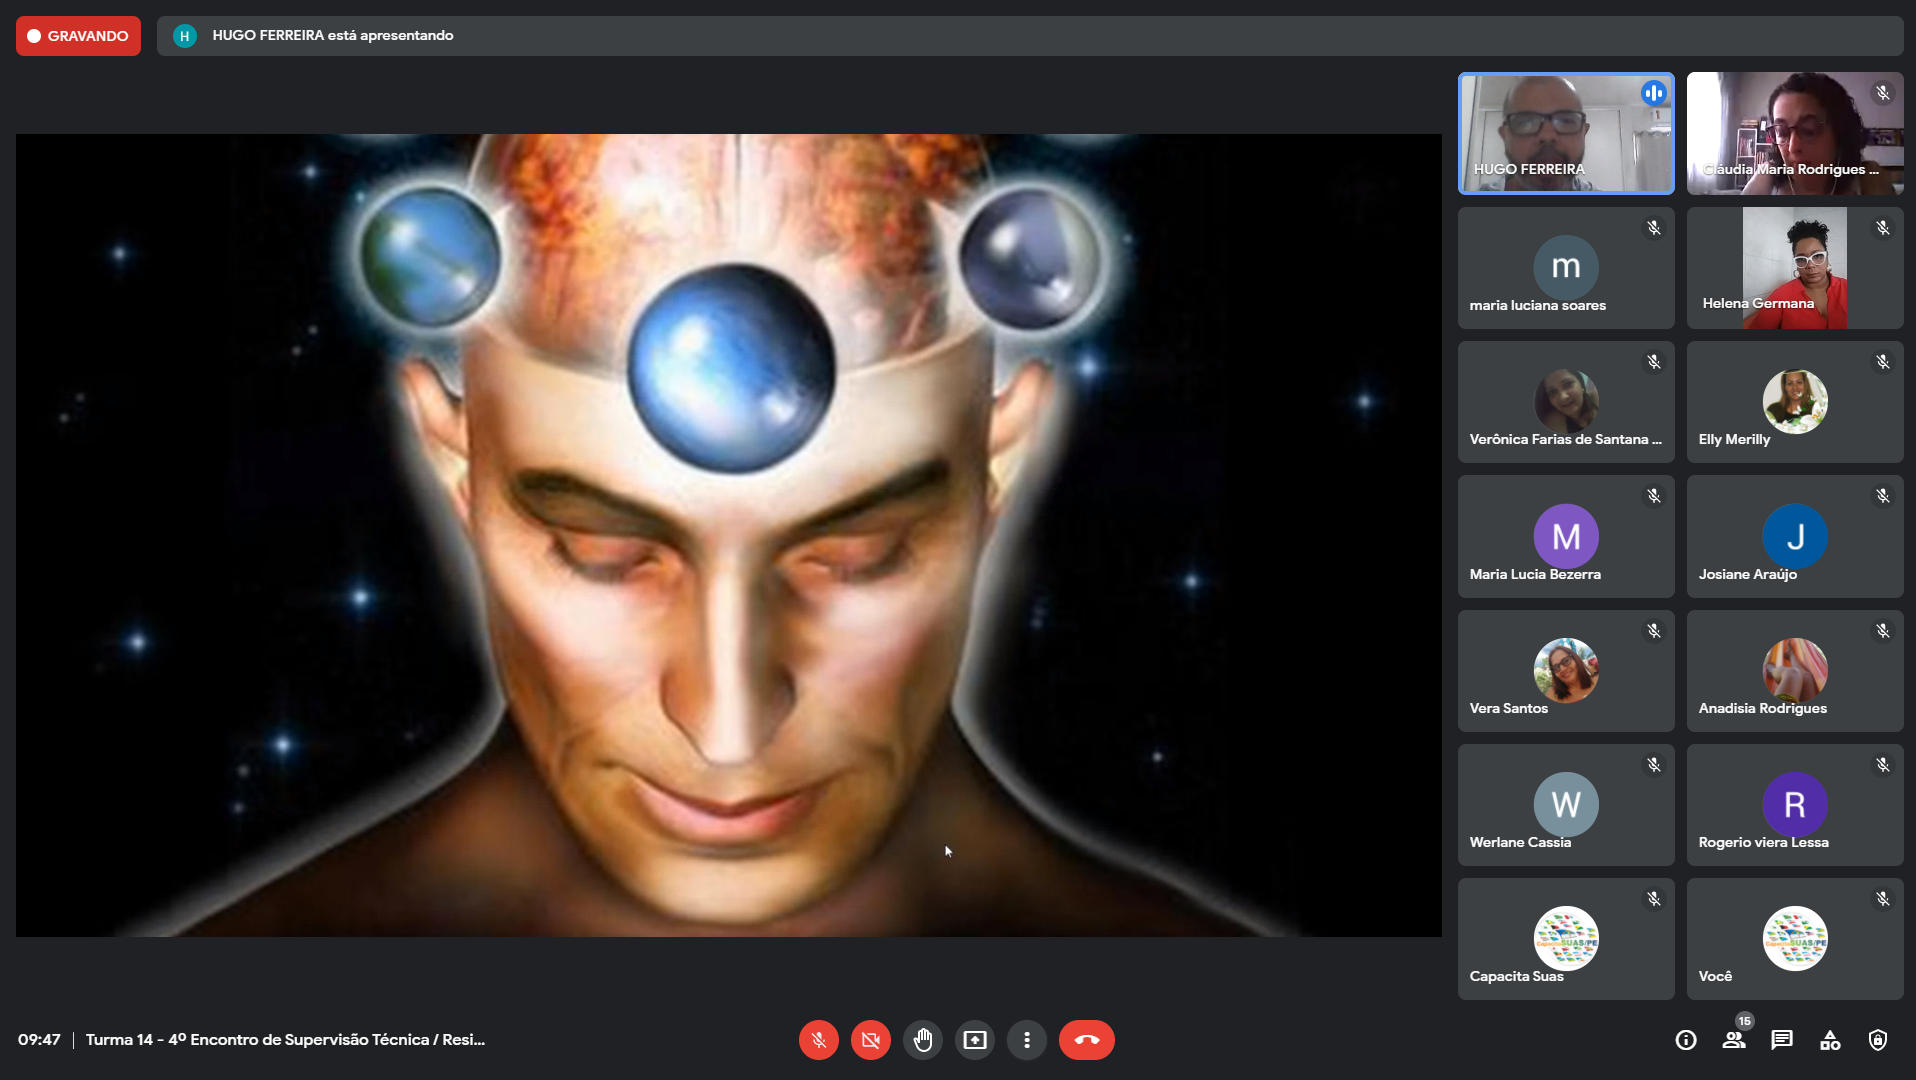Select Helena Germana participant tile

click(x=1794, y=268)
